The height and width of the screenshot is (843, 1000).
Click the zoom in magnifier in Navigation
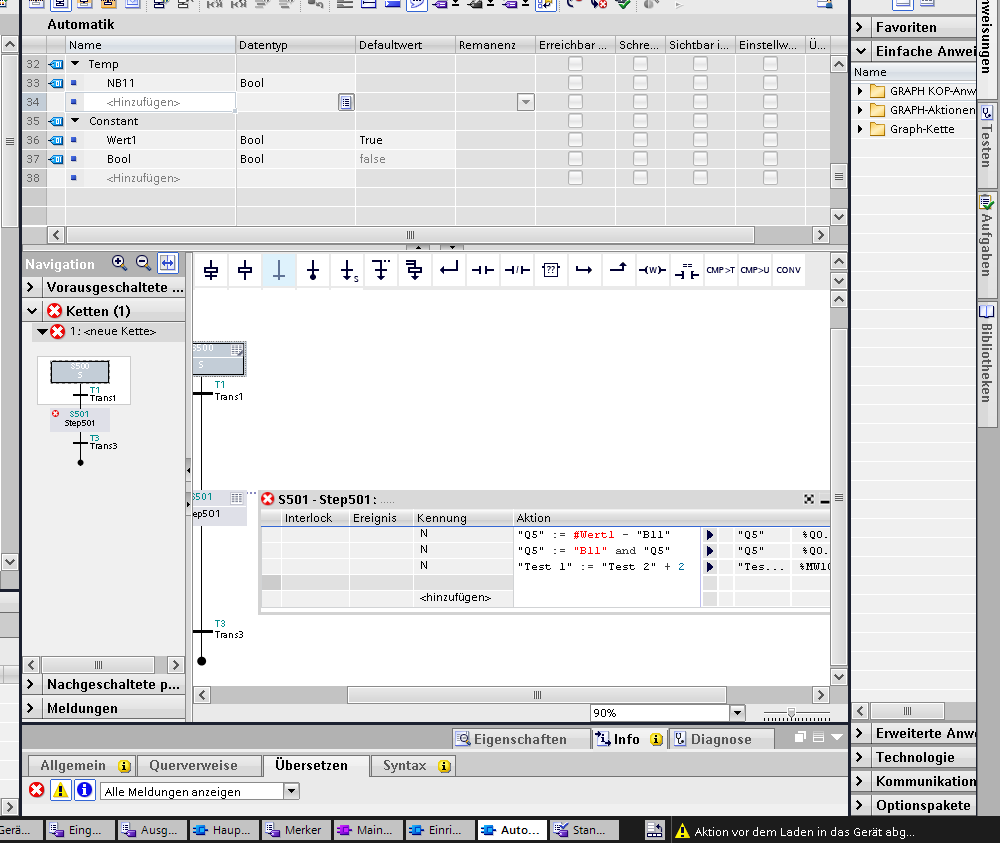119,263
